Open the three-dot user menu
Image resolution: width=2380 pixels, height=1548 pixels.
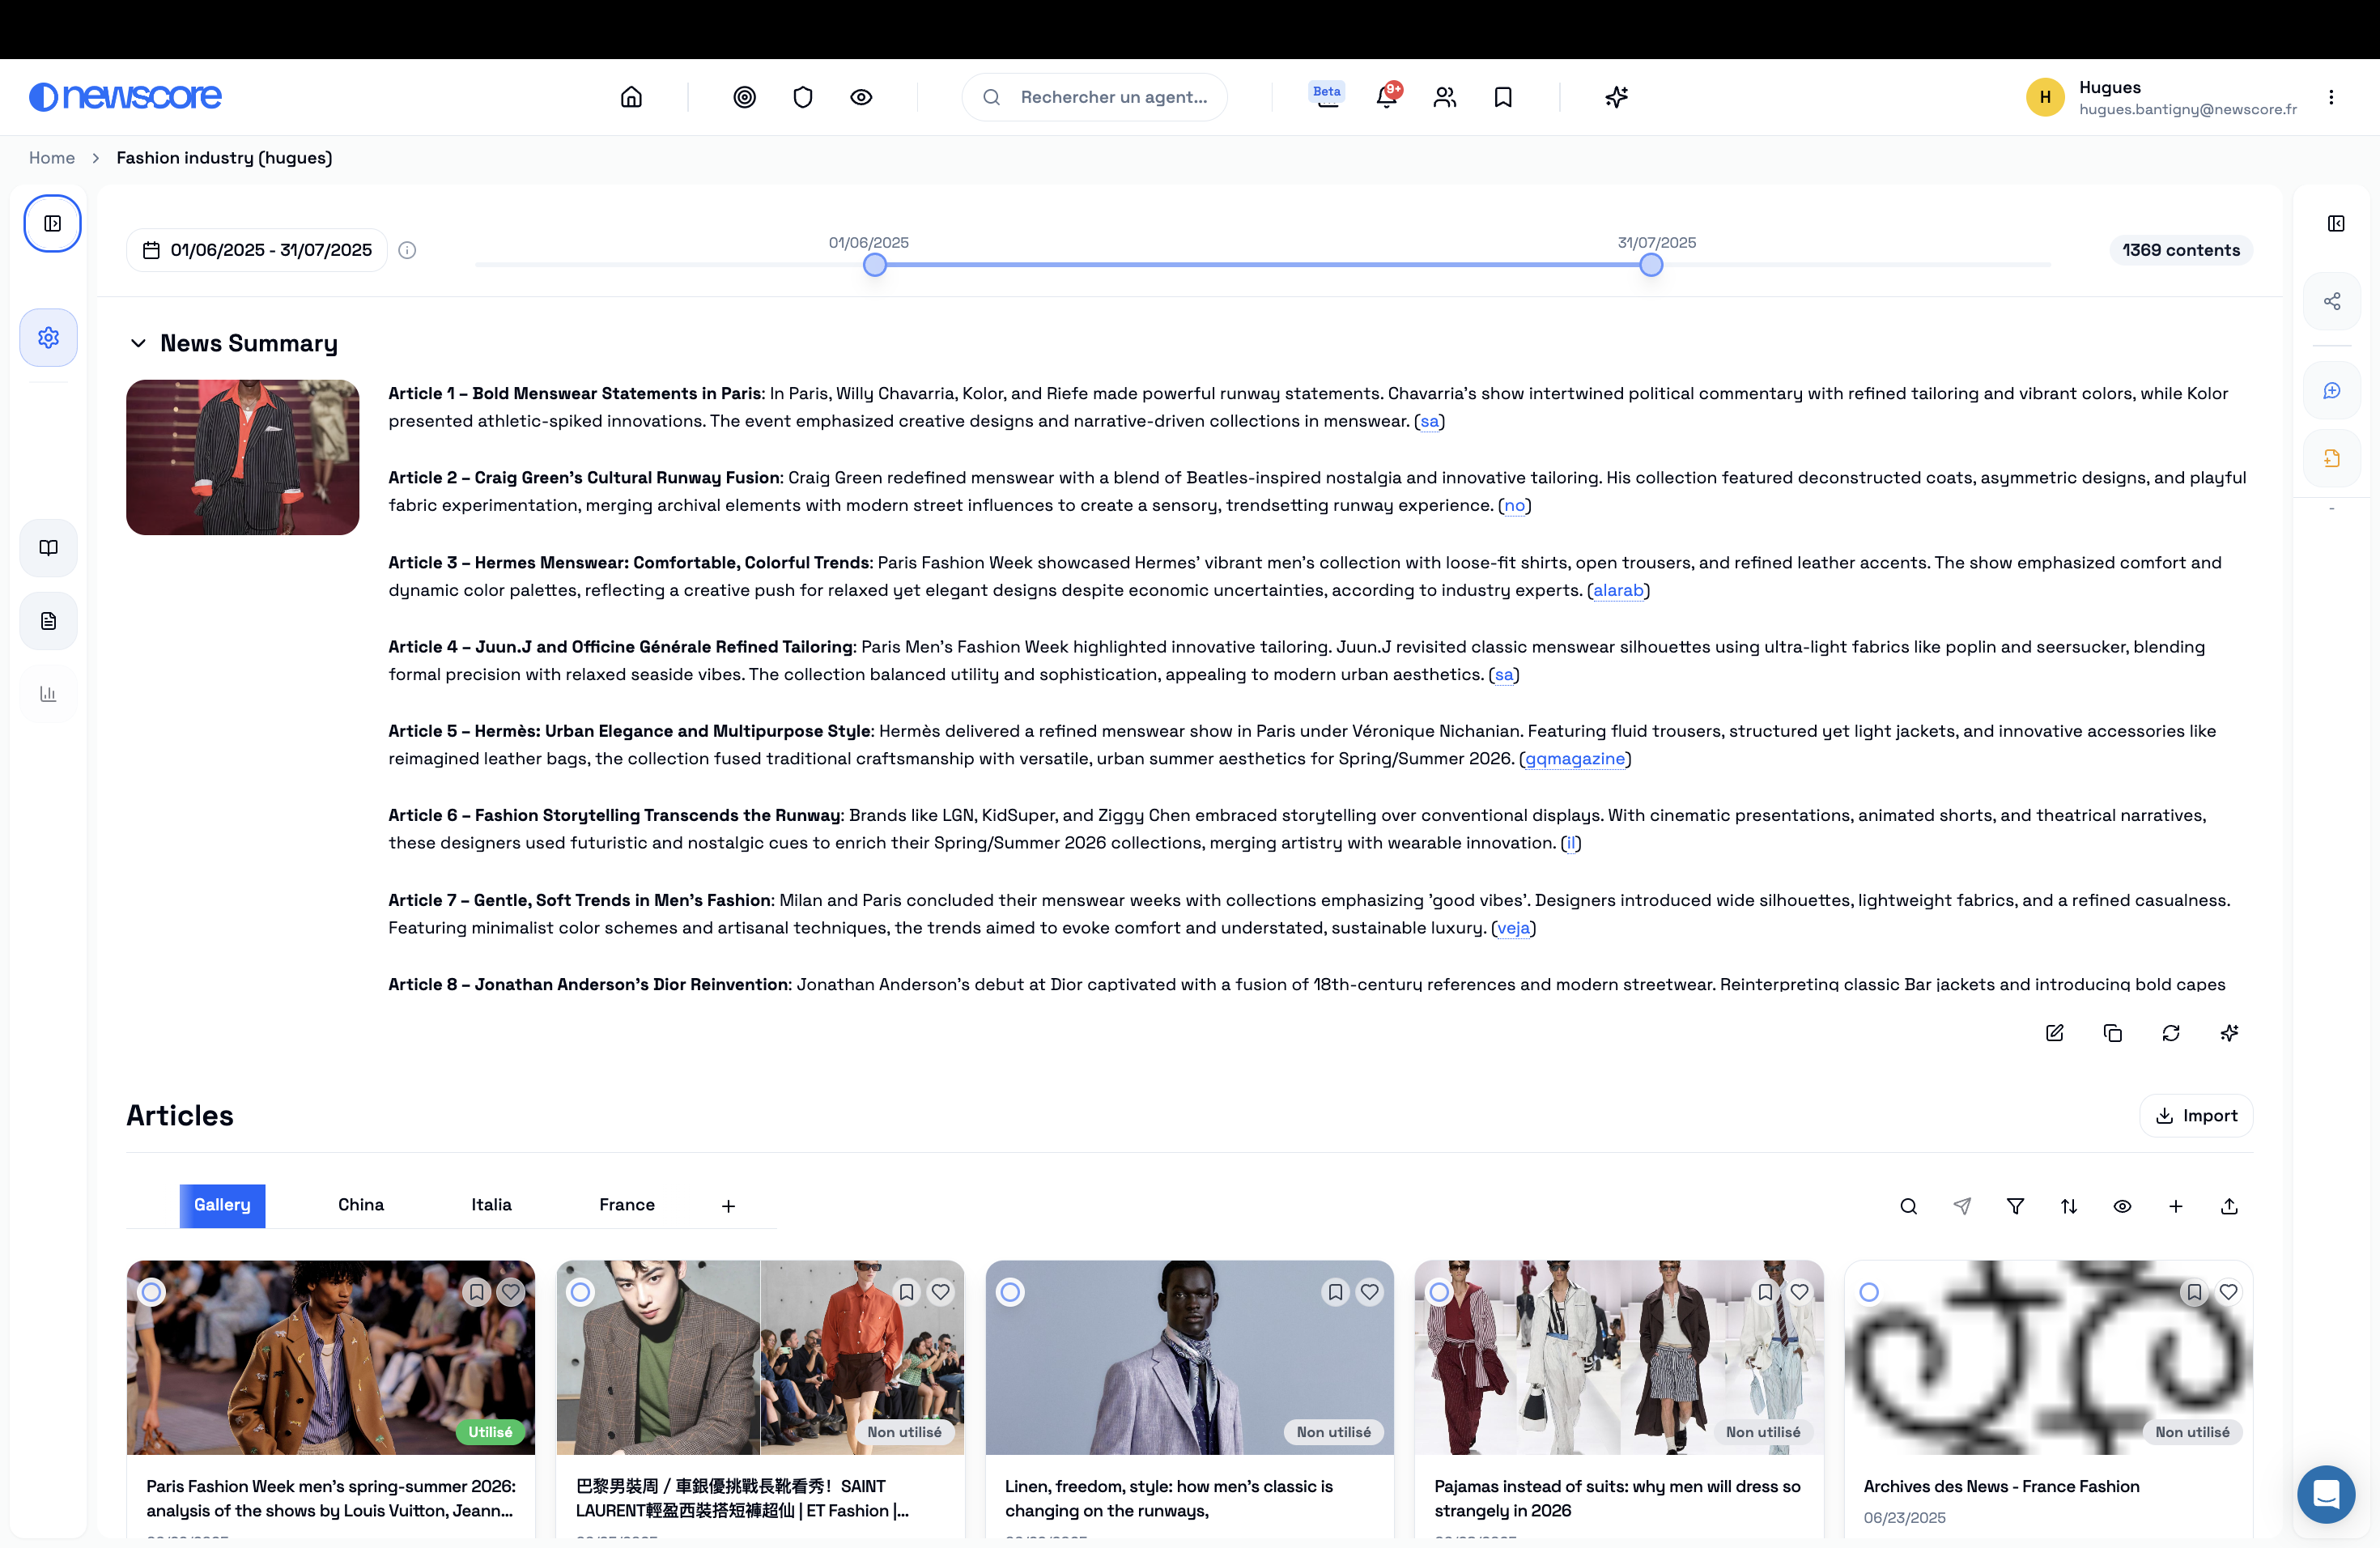point(2330,97)
